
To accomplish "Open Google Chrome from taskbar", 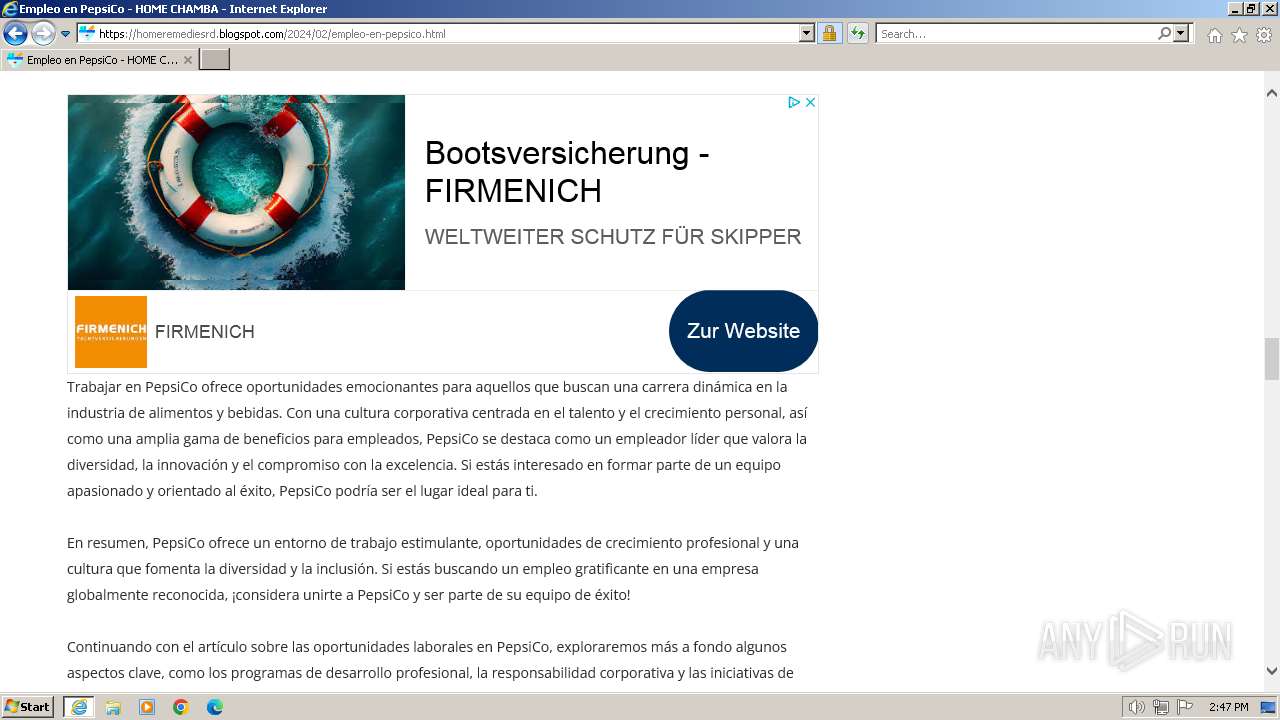I will 181,707.
